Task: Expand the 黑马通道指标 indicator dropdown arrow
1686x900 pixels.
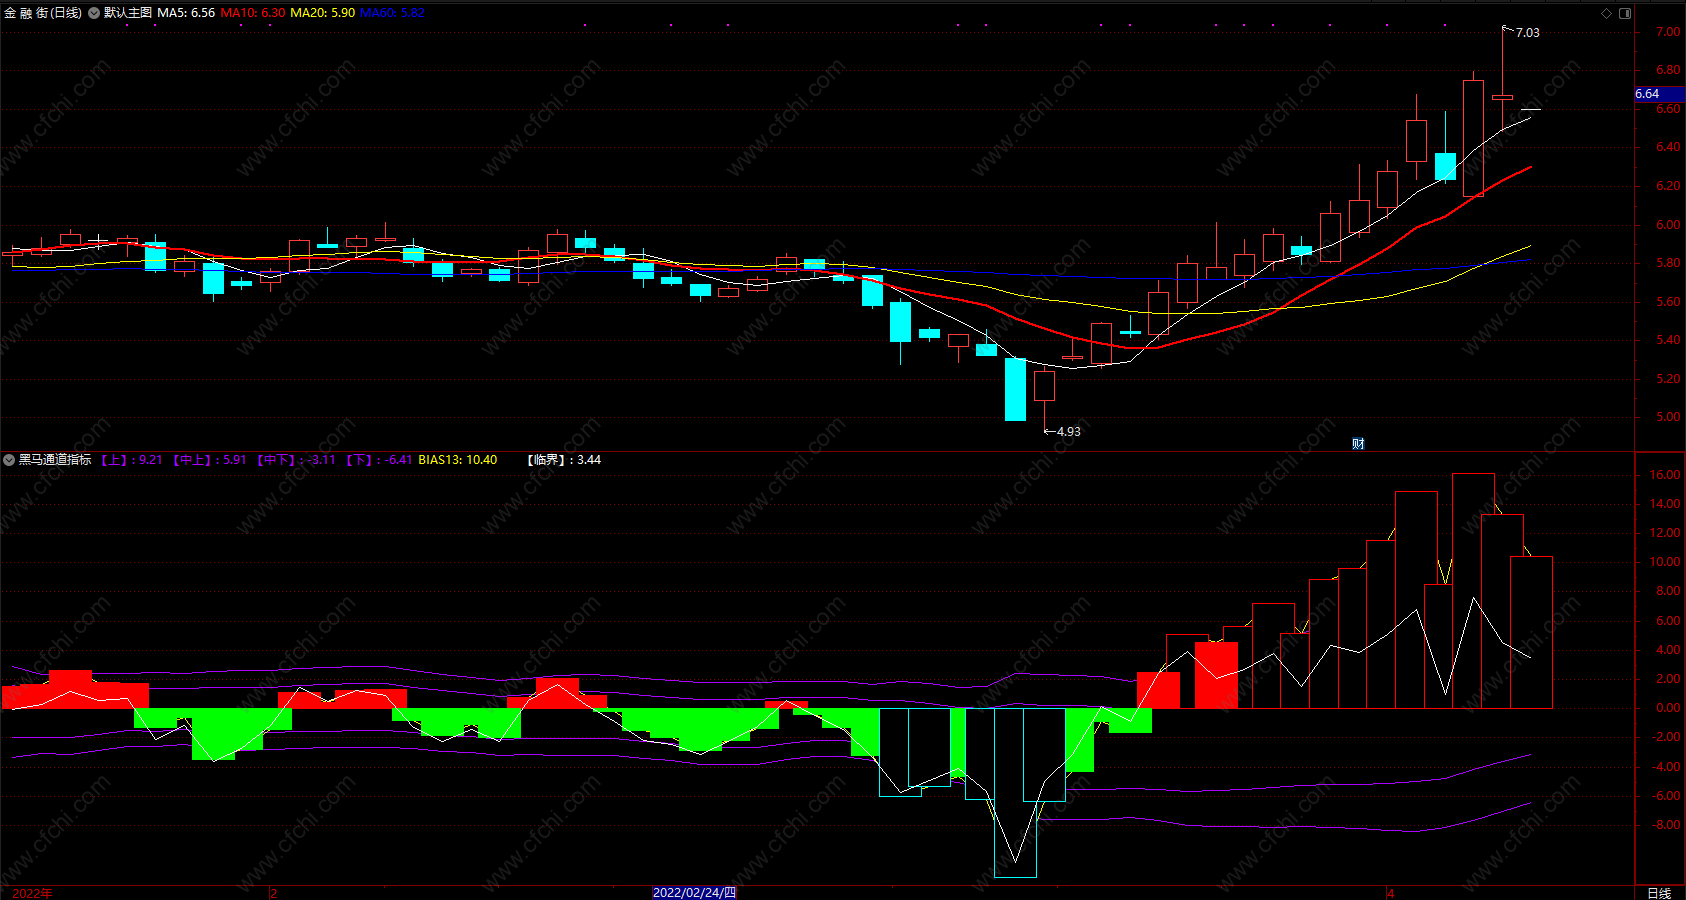Action: point(9,460)
